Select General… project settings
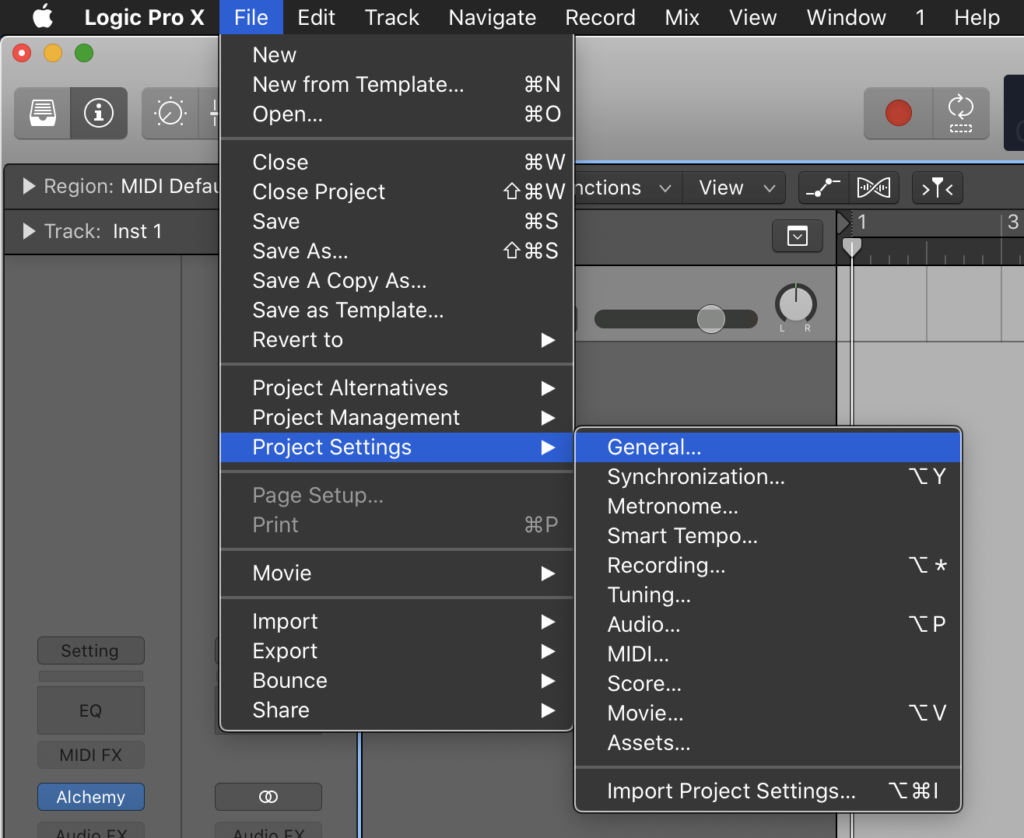This screenshot has height=838, width=1024. coord(768,447)
